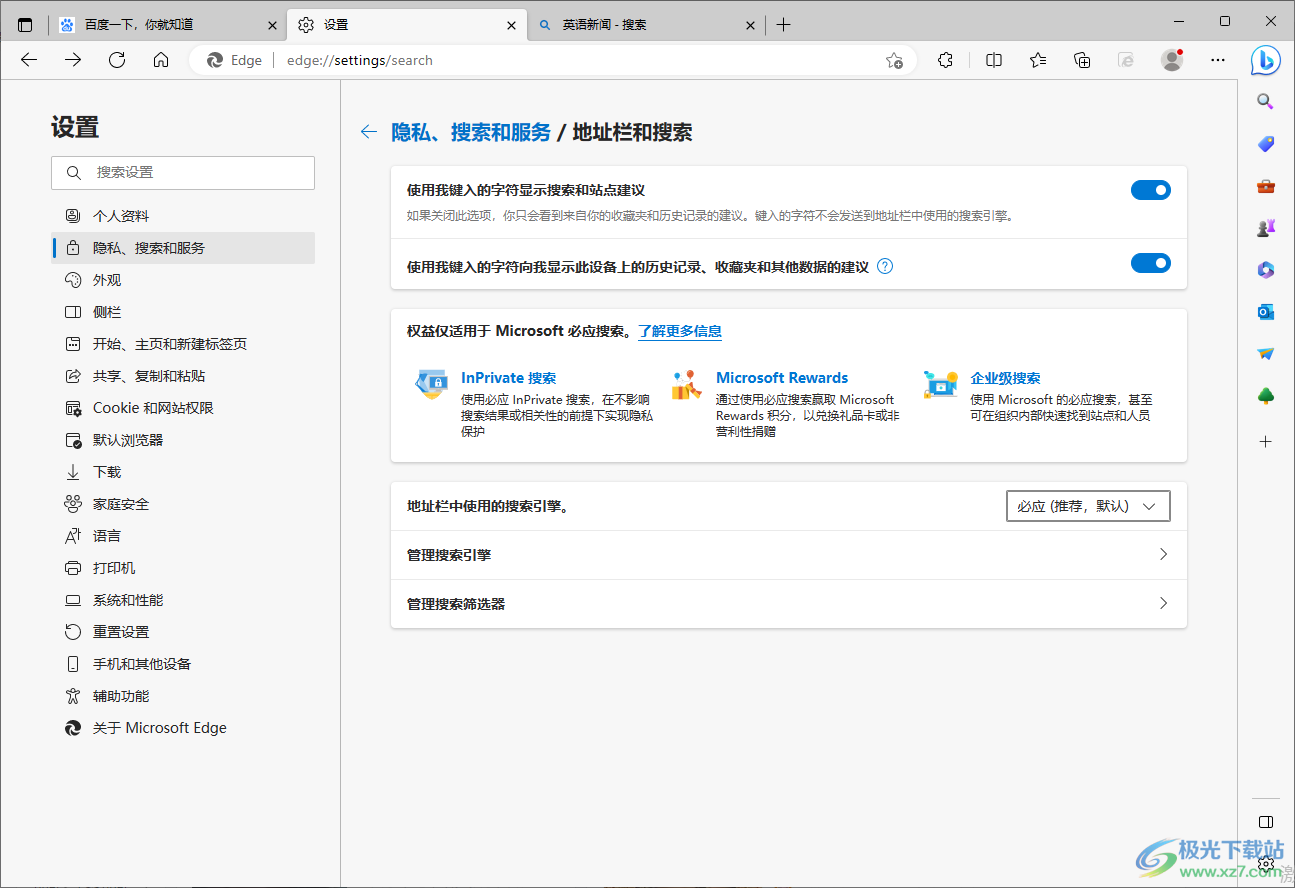Image resolution: width=1295 pixels, height=888 pixels.
Task: Open 系统和性能 settings section
Action: pyautogui.click(x=183, y=600)
